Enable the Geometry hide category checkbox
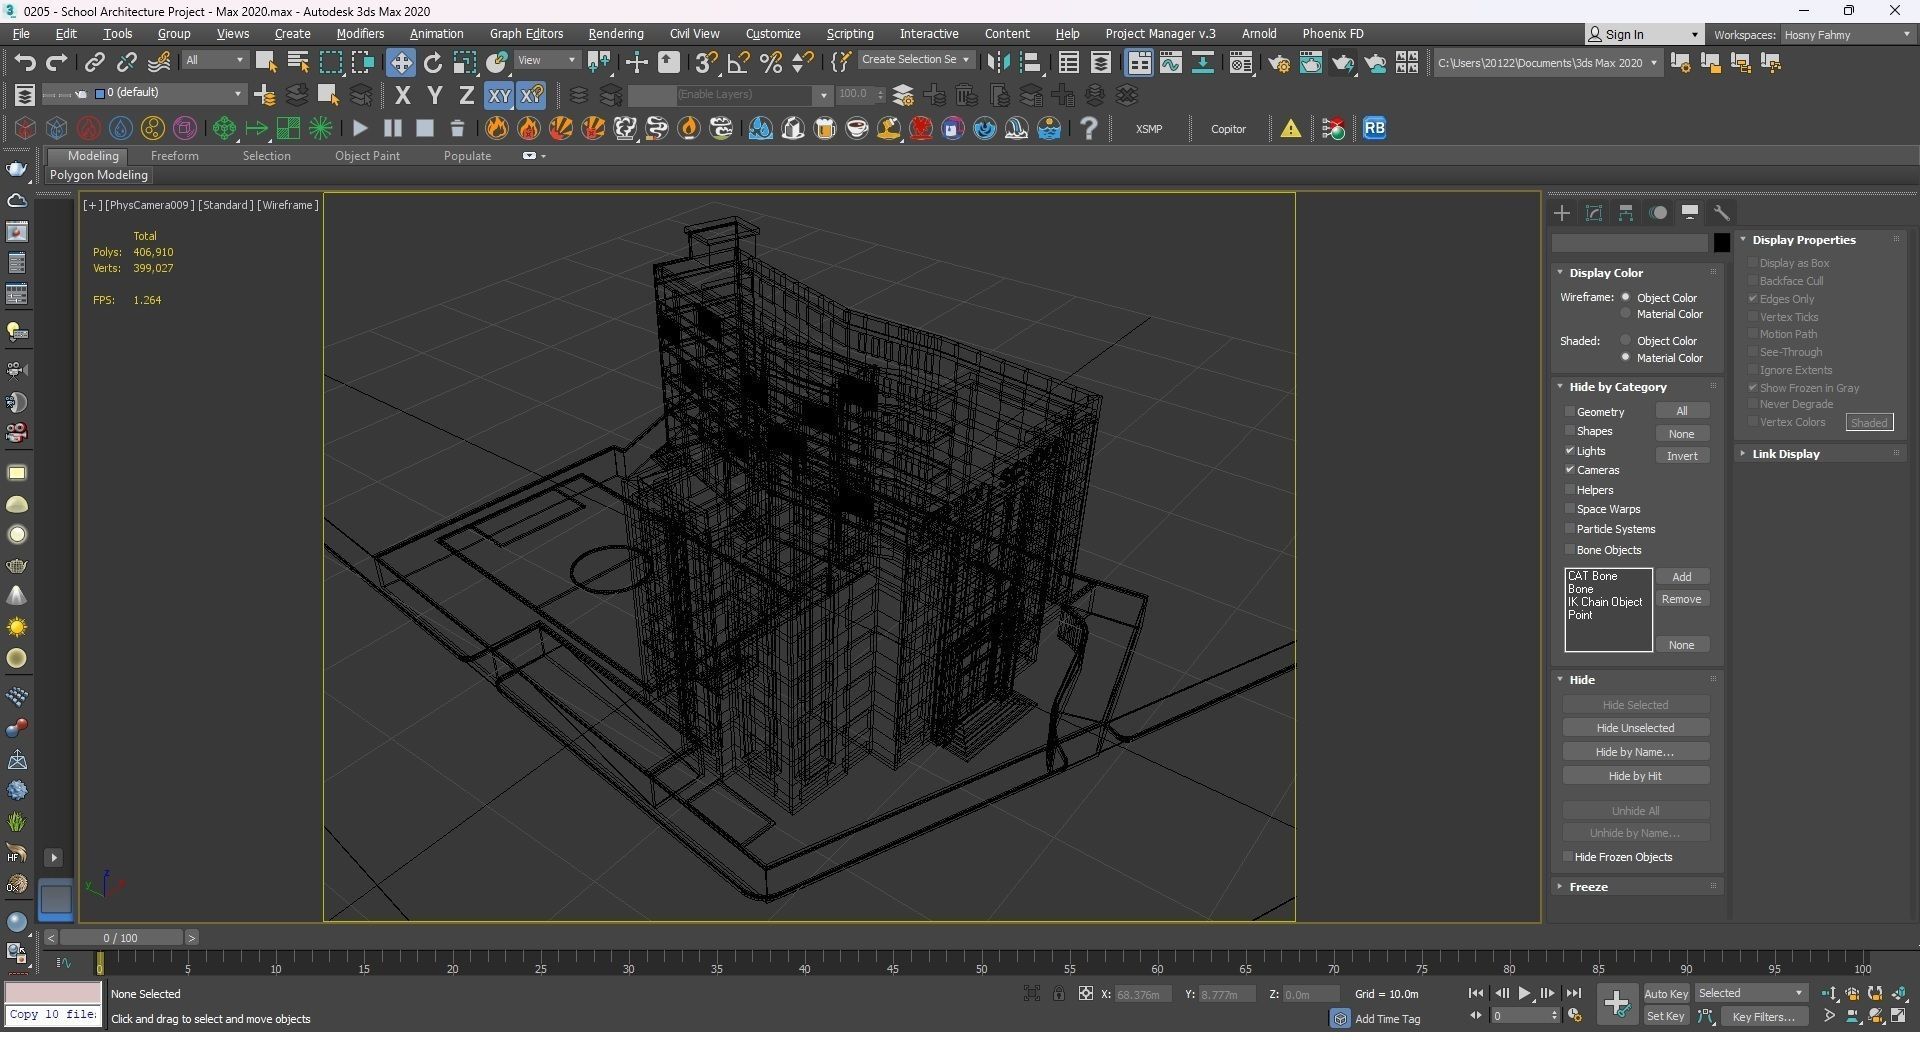 click(x=1570, y=412)
